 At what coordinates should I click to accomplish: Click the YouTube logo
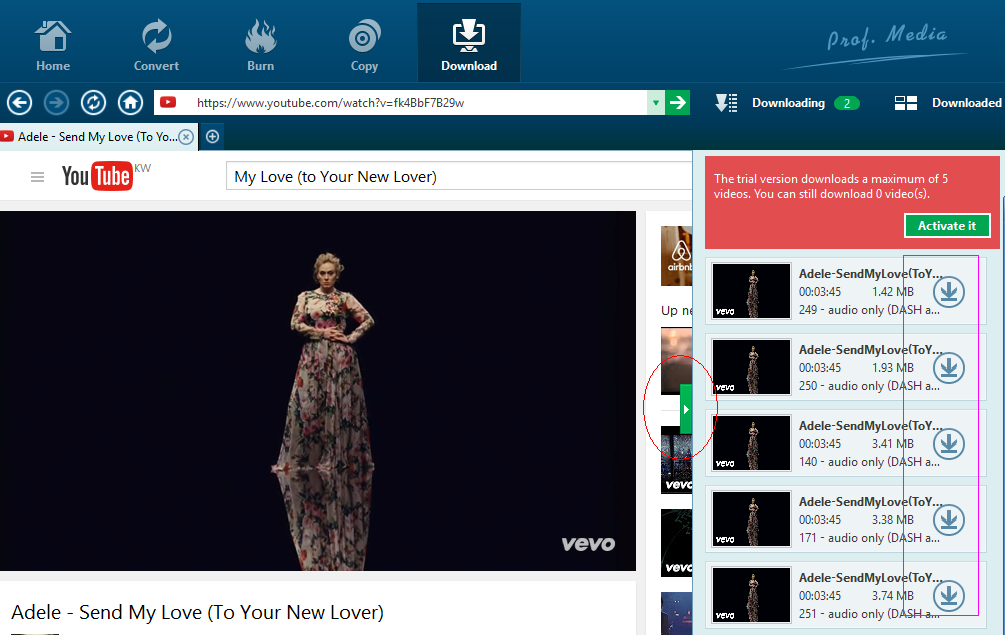click(97, 176)
